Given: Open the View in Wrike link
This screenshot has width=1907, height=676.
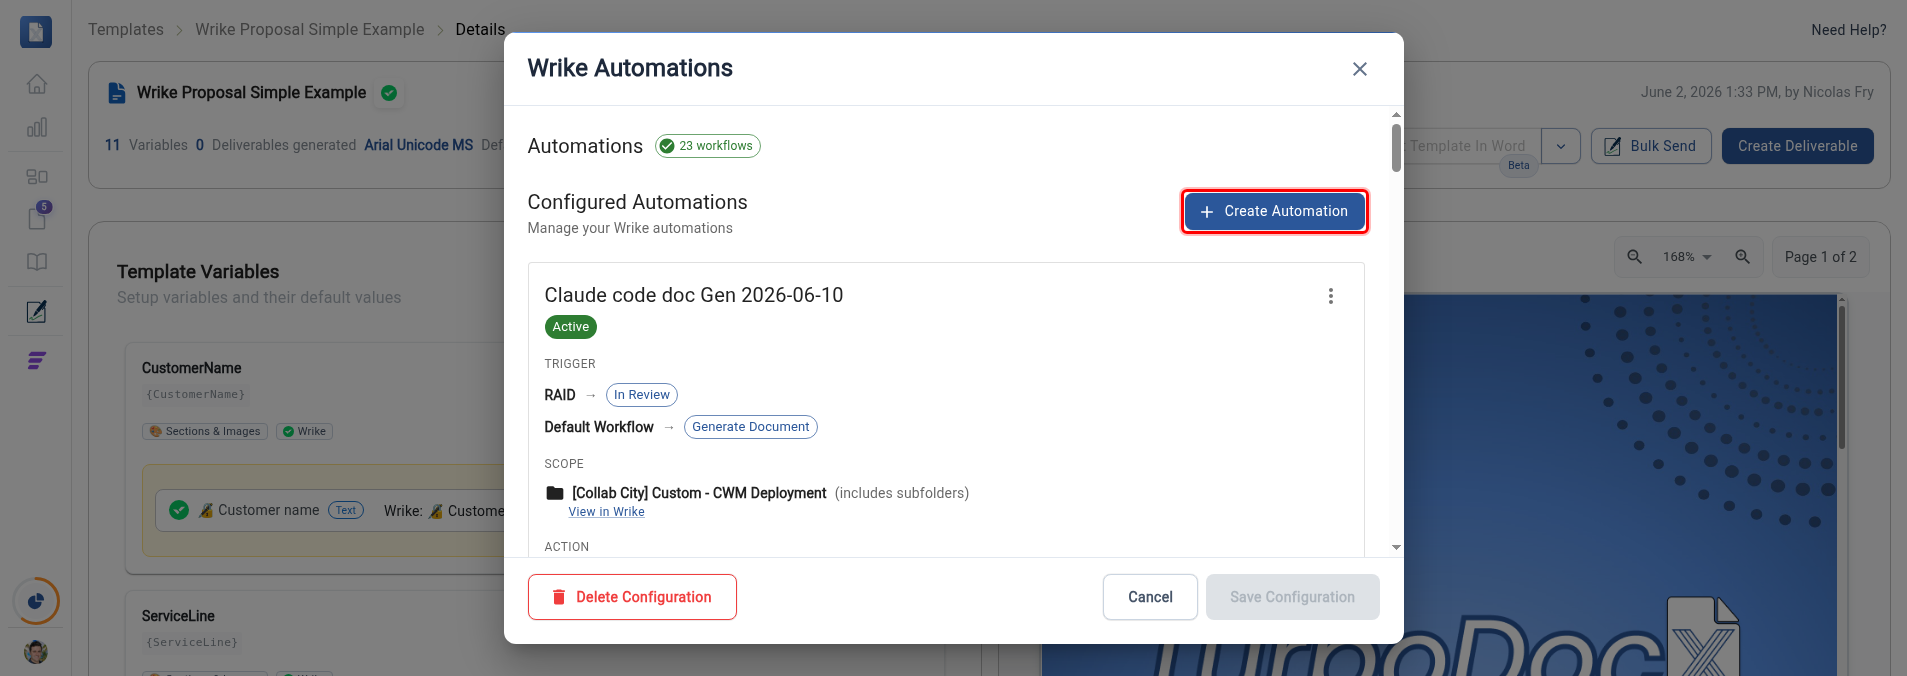Looking at the screenshot, I should 606,512.
